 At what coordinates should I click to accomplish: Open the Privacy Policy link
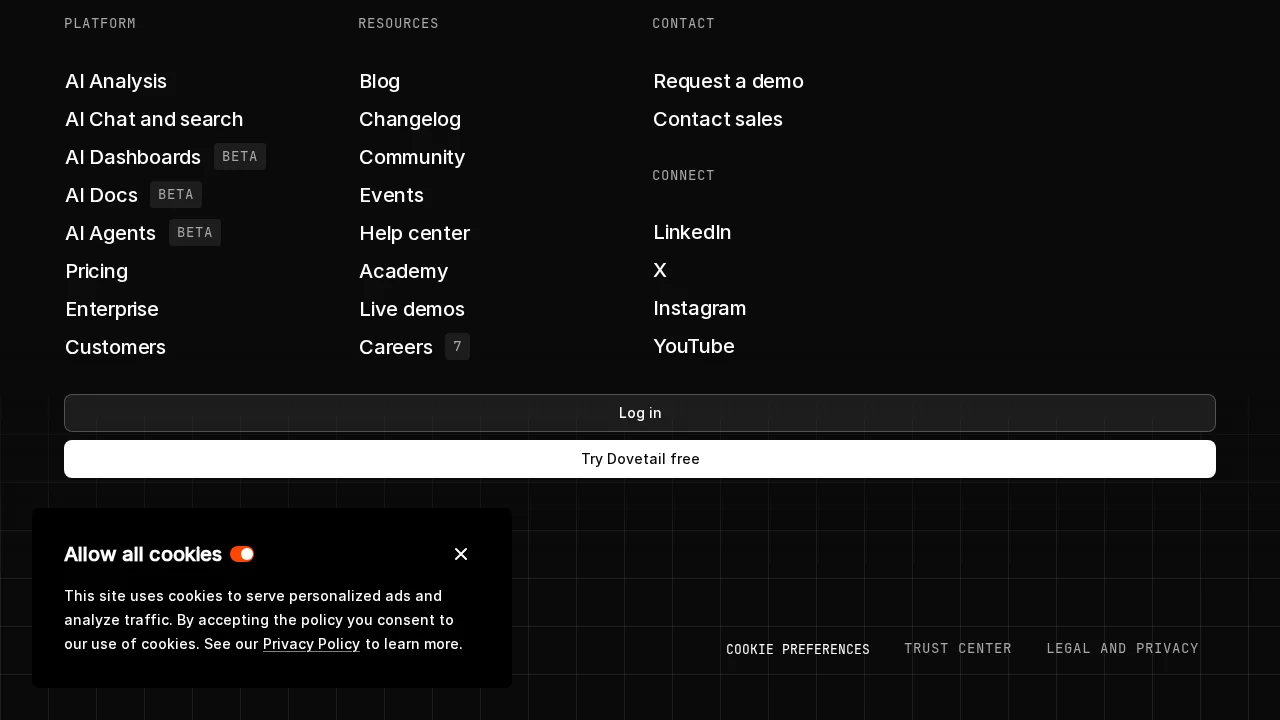click(311, 644)
